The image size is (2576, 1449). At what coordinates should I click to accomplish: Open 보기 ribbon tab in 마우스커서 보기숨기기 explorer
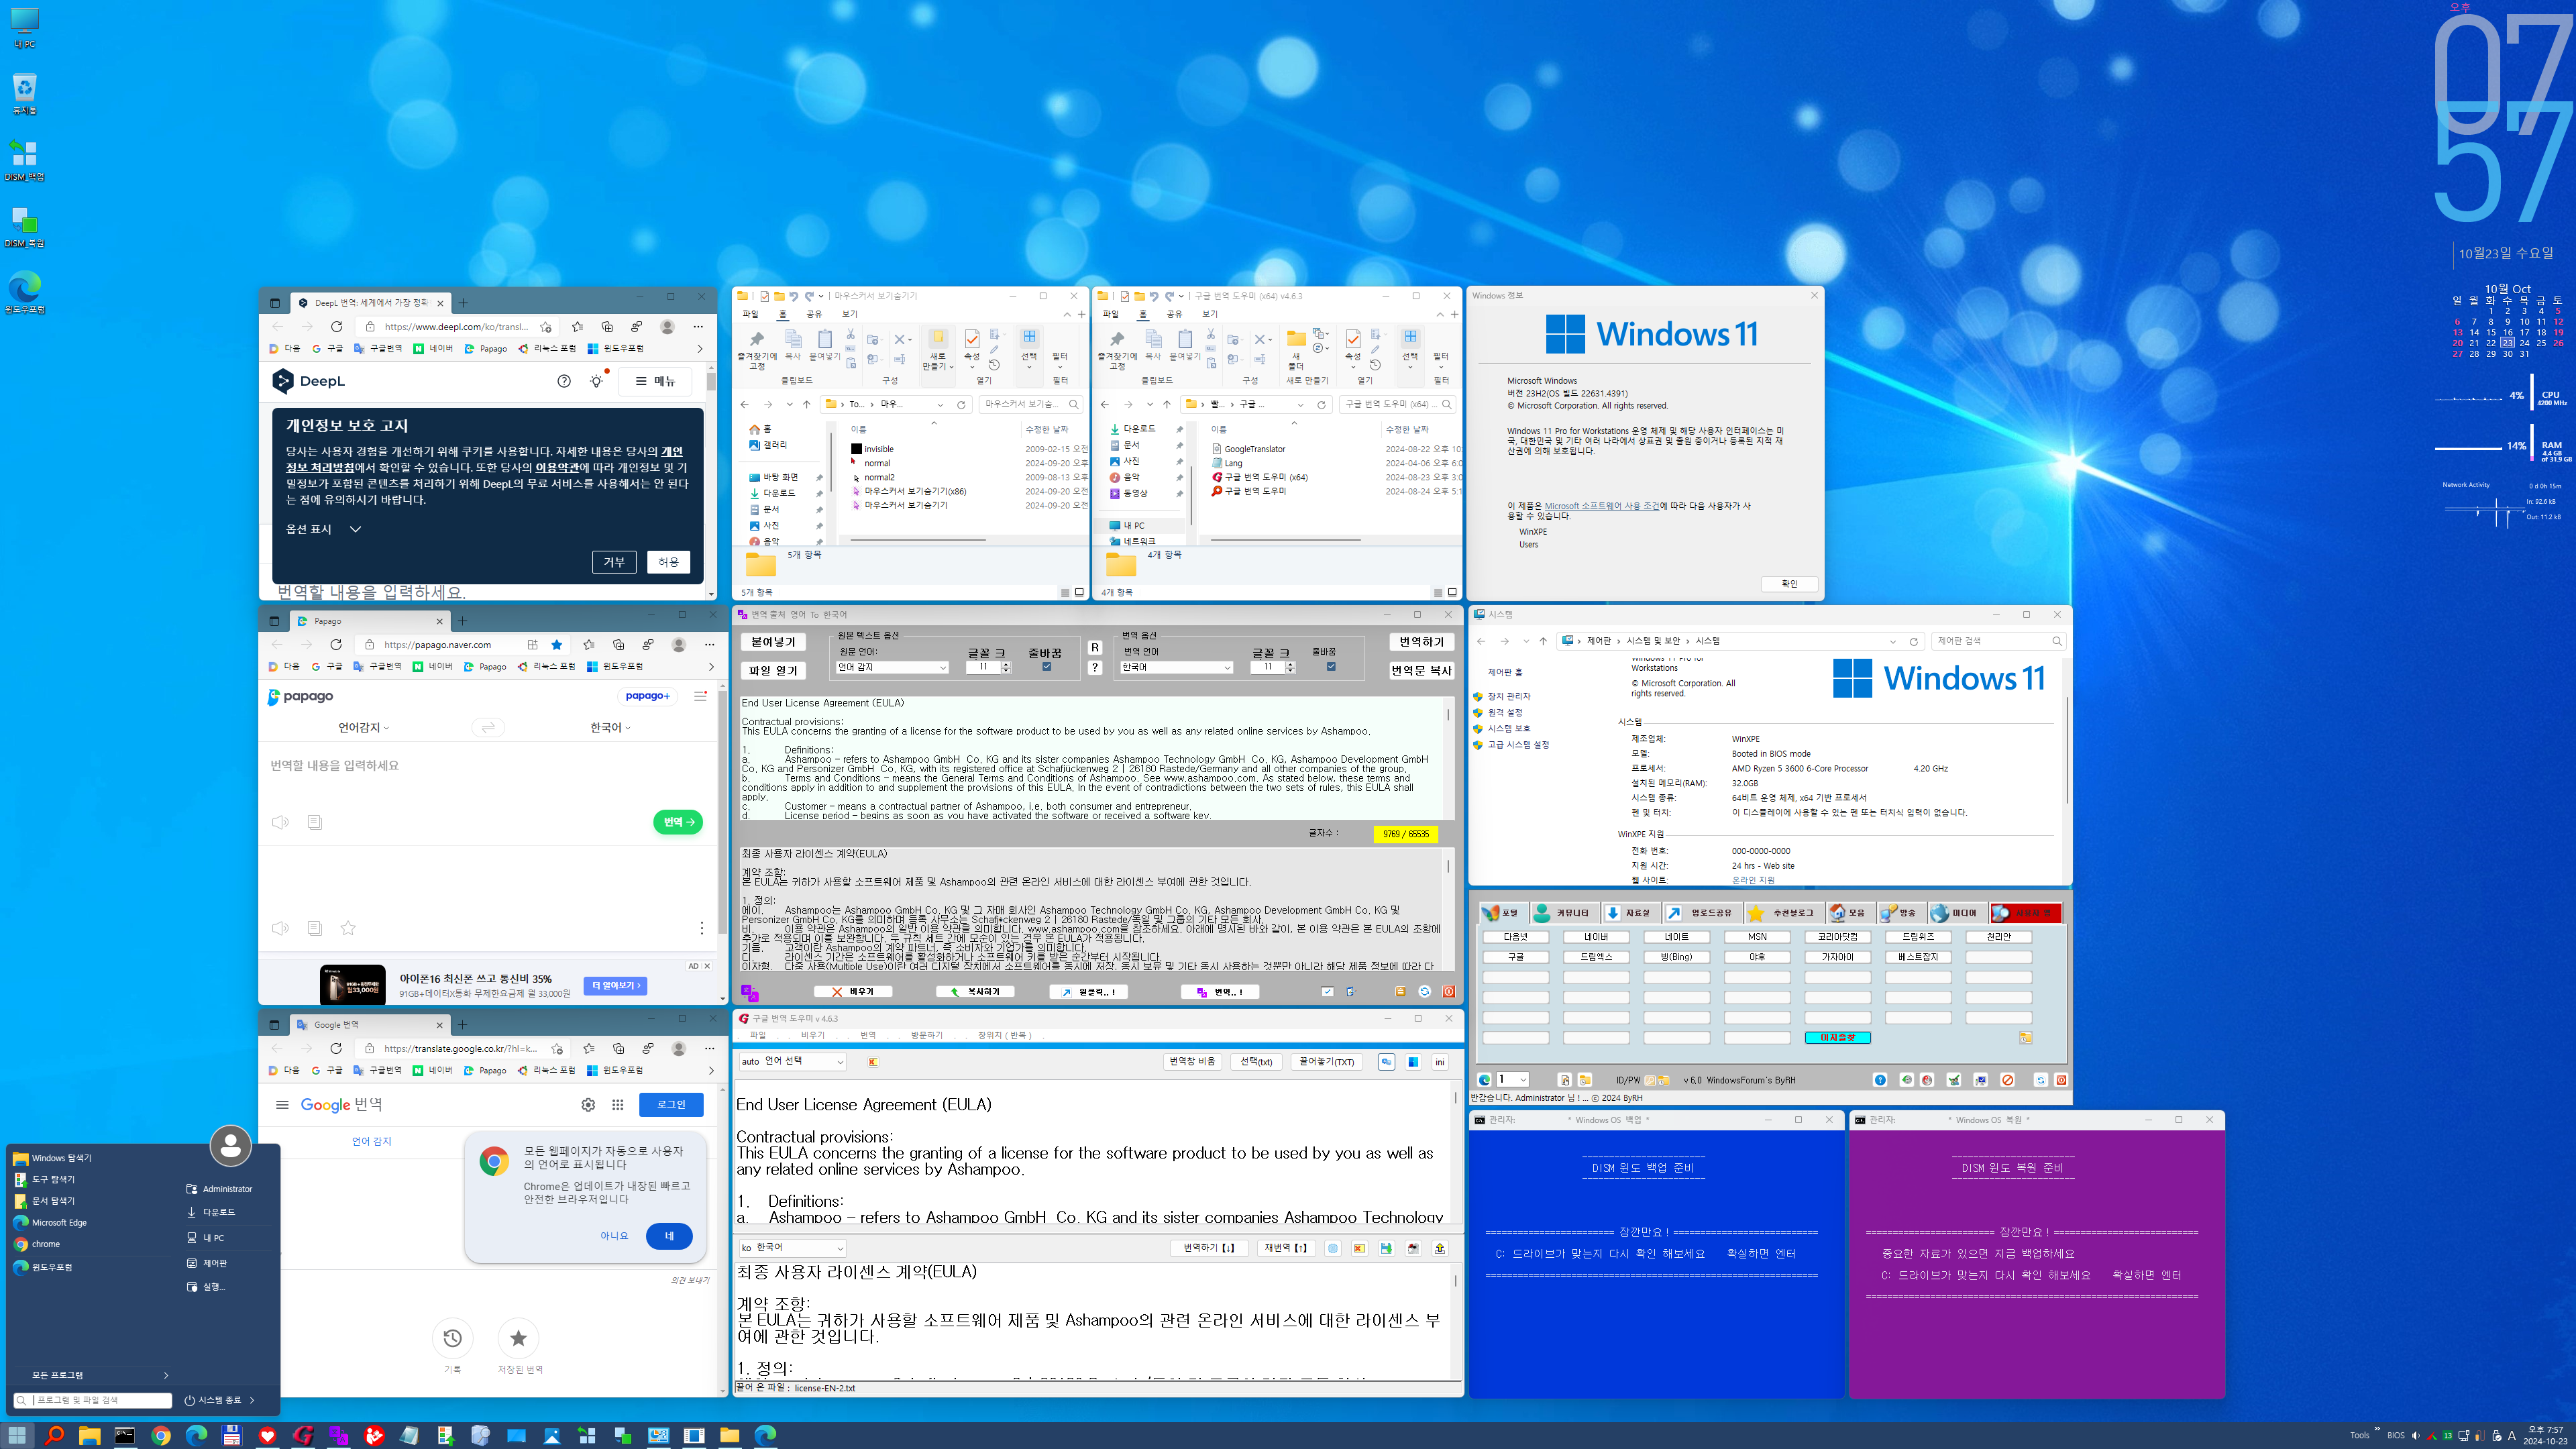849,314
